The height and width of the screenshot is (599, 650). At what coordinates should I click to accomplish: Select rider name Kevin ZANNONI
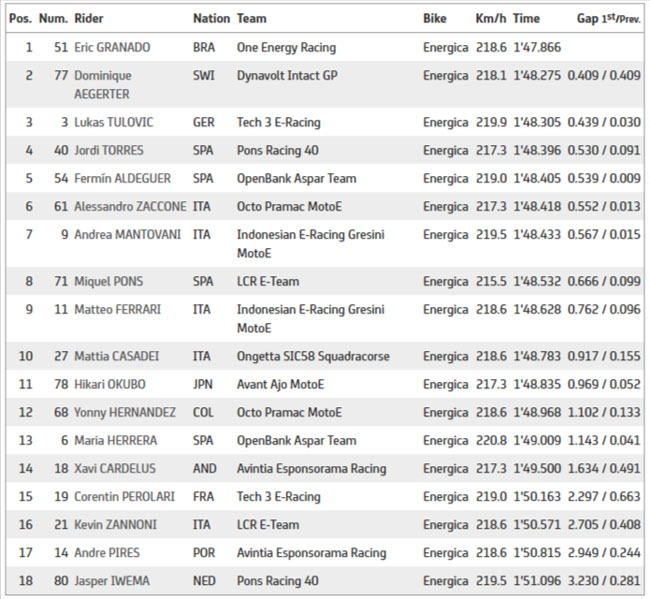(x=116, y=525)
